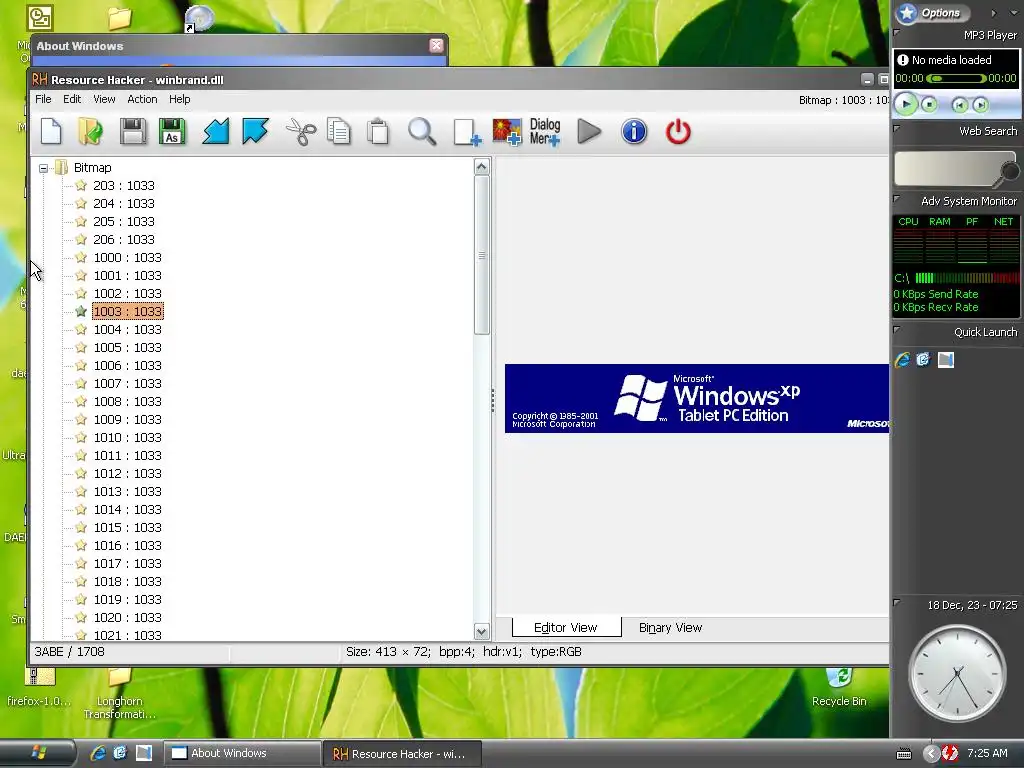This screenshot has width=1024, height=768.
Task: Click the second blue arrow export icon
Action: coord(255,131)
